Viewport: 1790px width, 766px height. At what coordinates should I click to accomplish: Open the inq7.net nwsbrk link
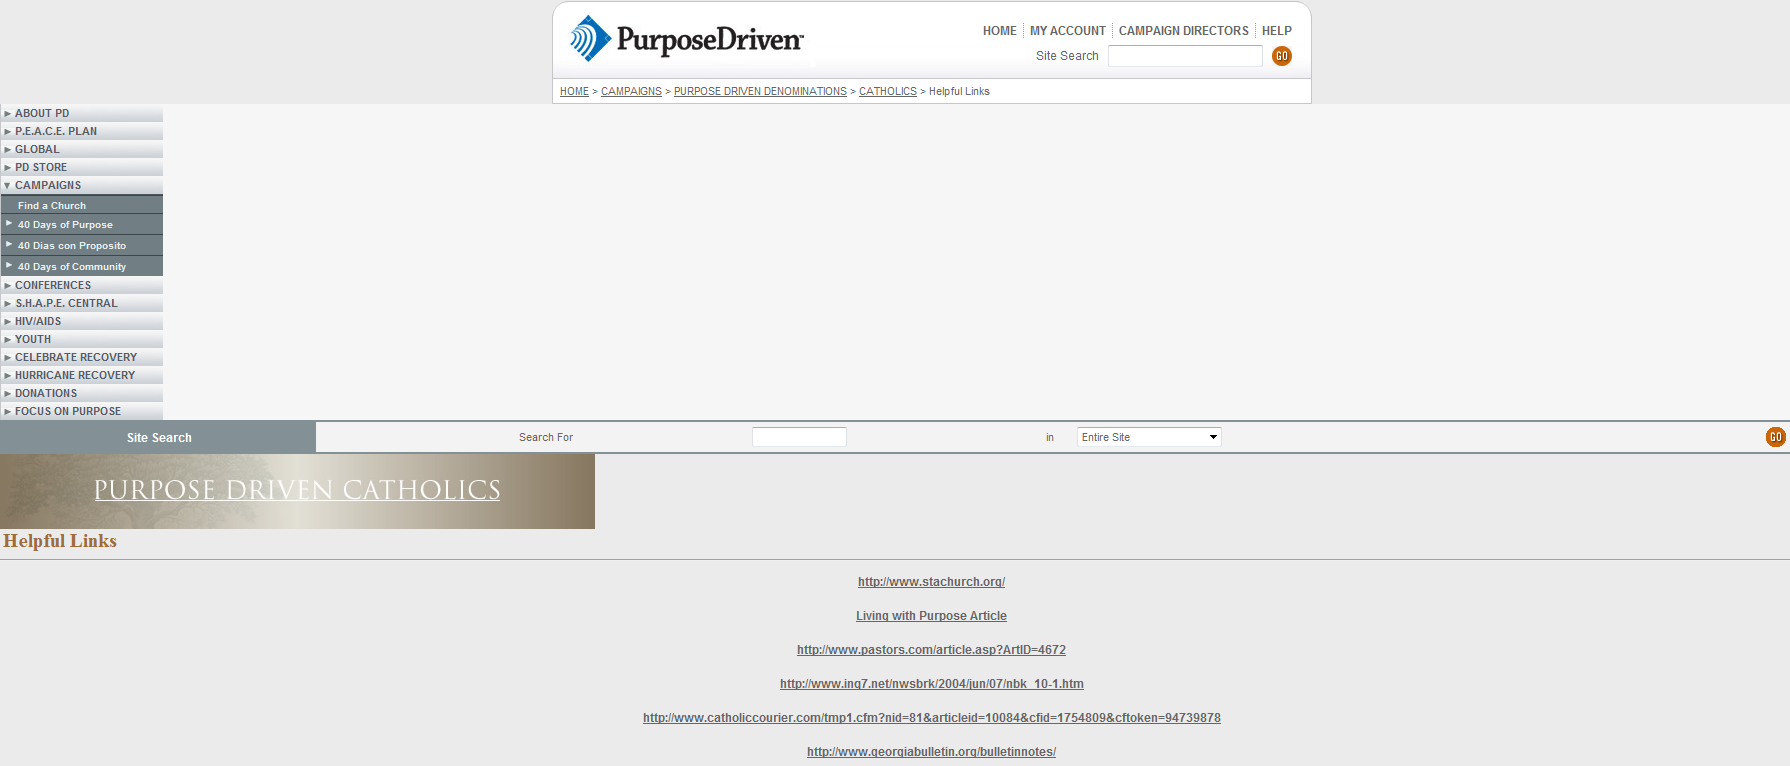click(x=931, y=684)
